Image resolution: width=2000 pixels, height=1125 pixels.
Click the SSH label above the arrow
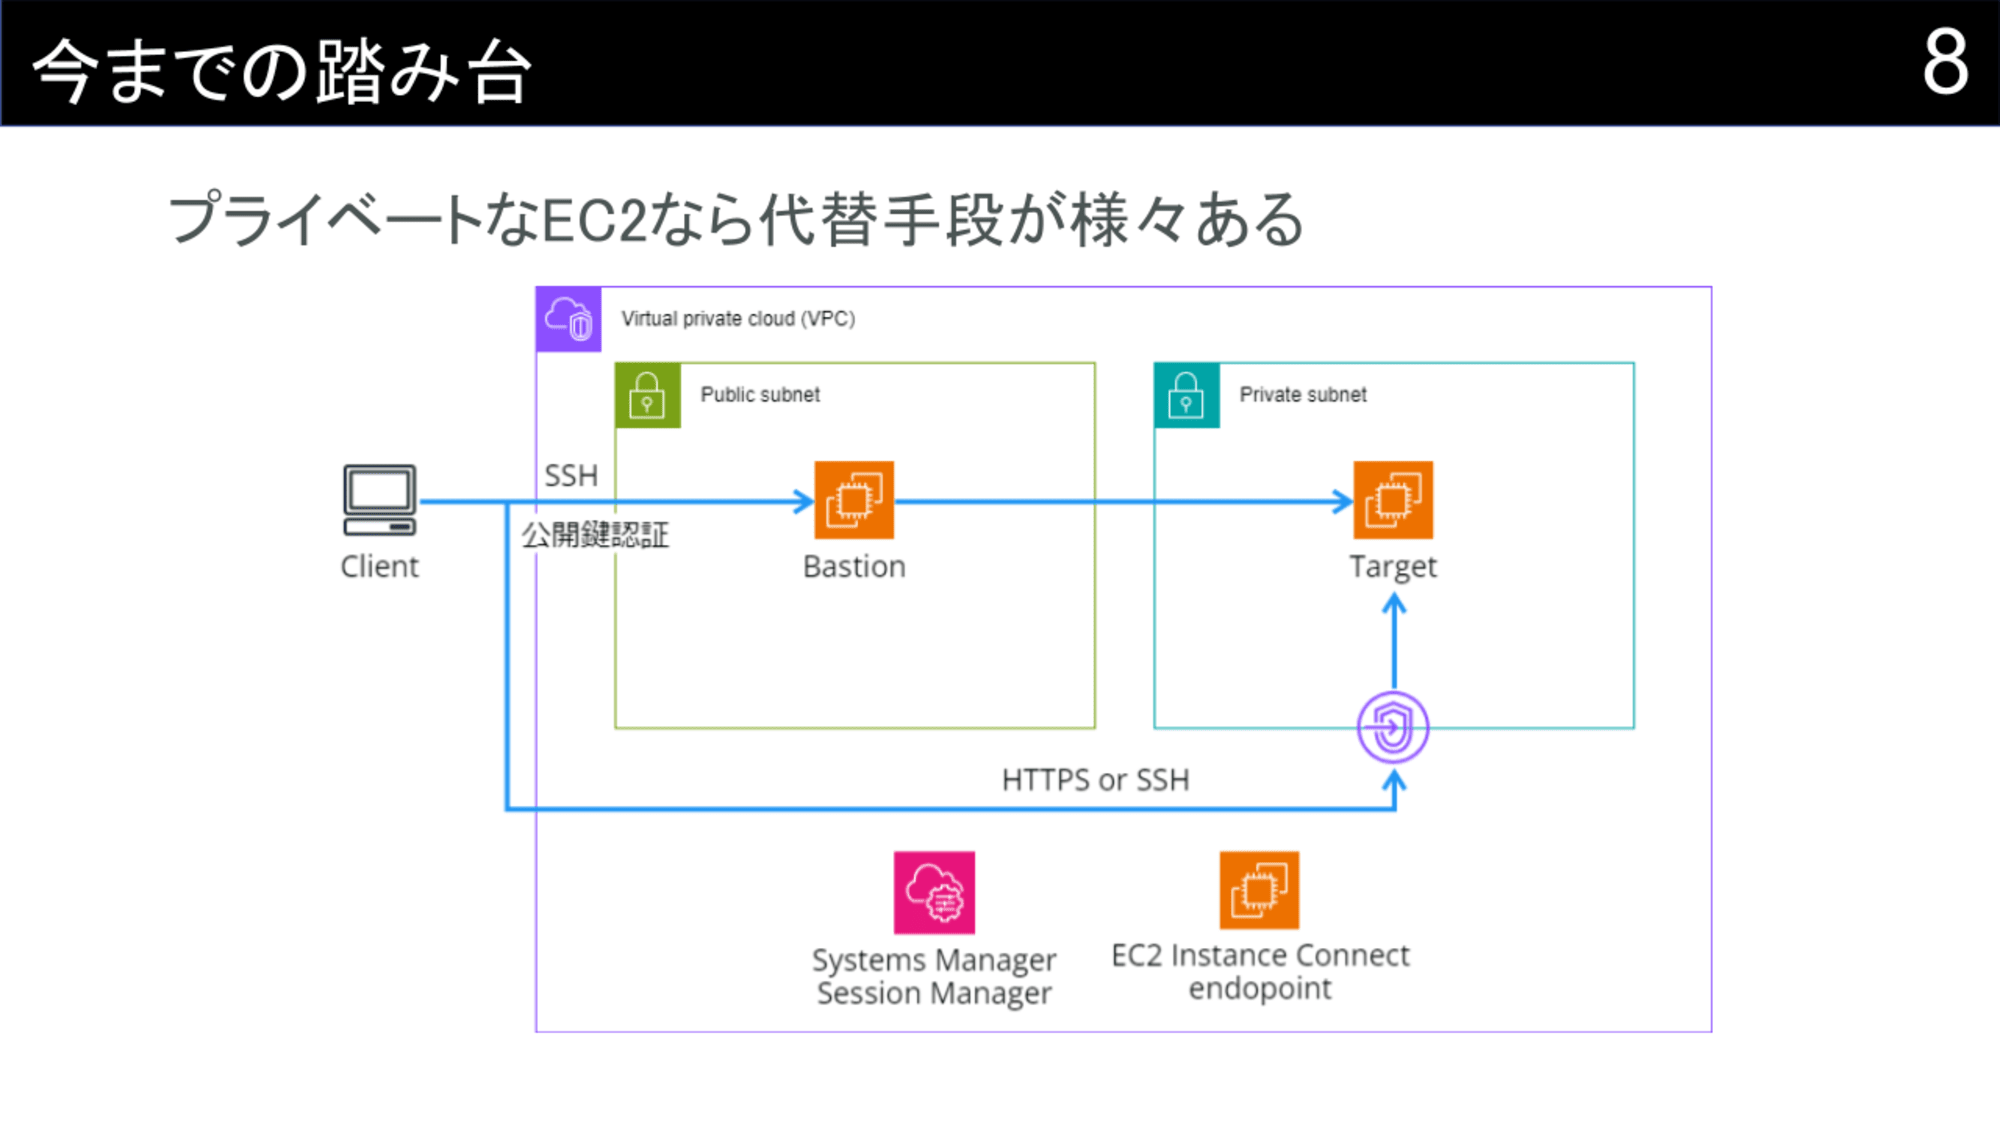click(x=571, y=475)
